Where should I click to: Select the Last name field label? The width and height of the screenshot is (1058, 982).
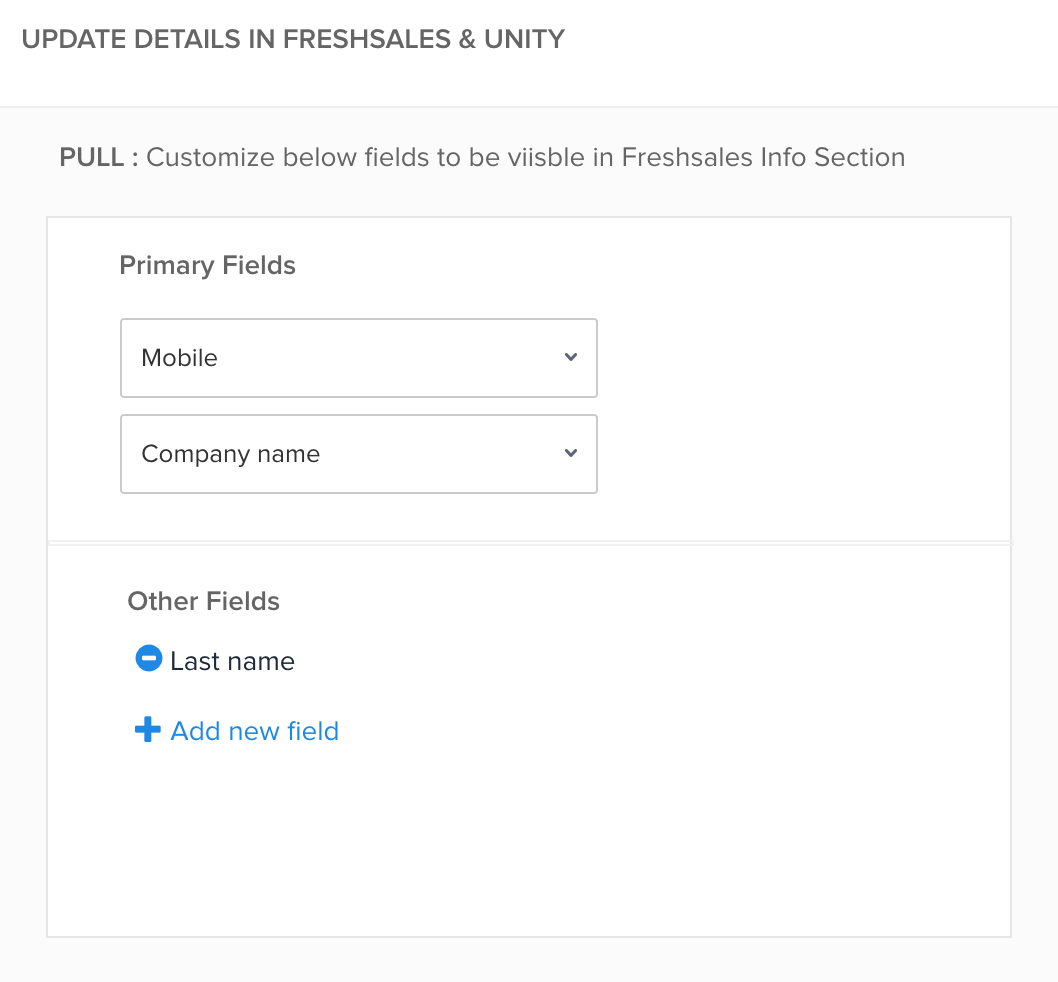coord(232,661)
